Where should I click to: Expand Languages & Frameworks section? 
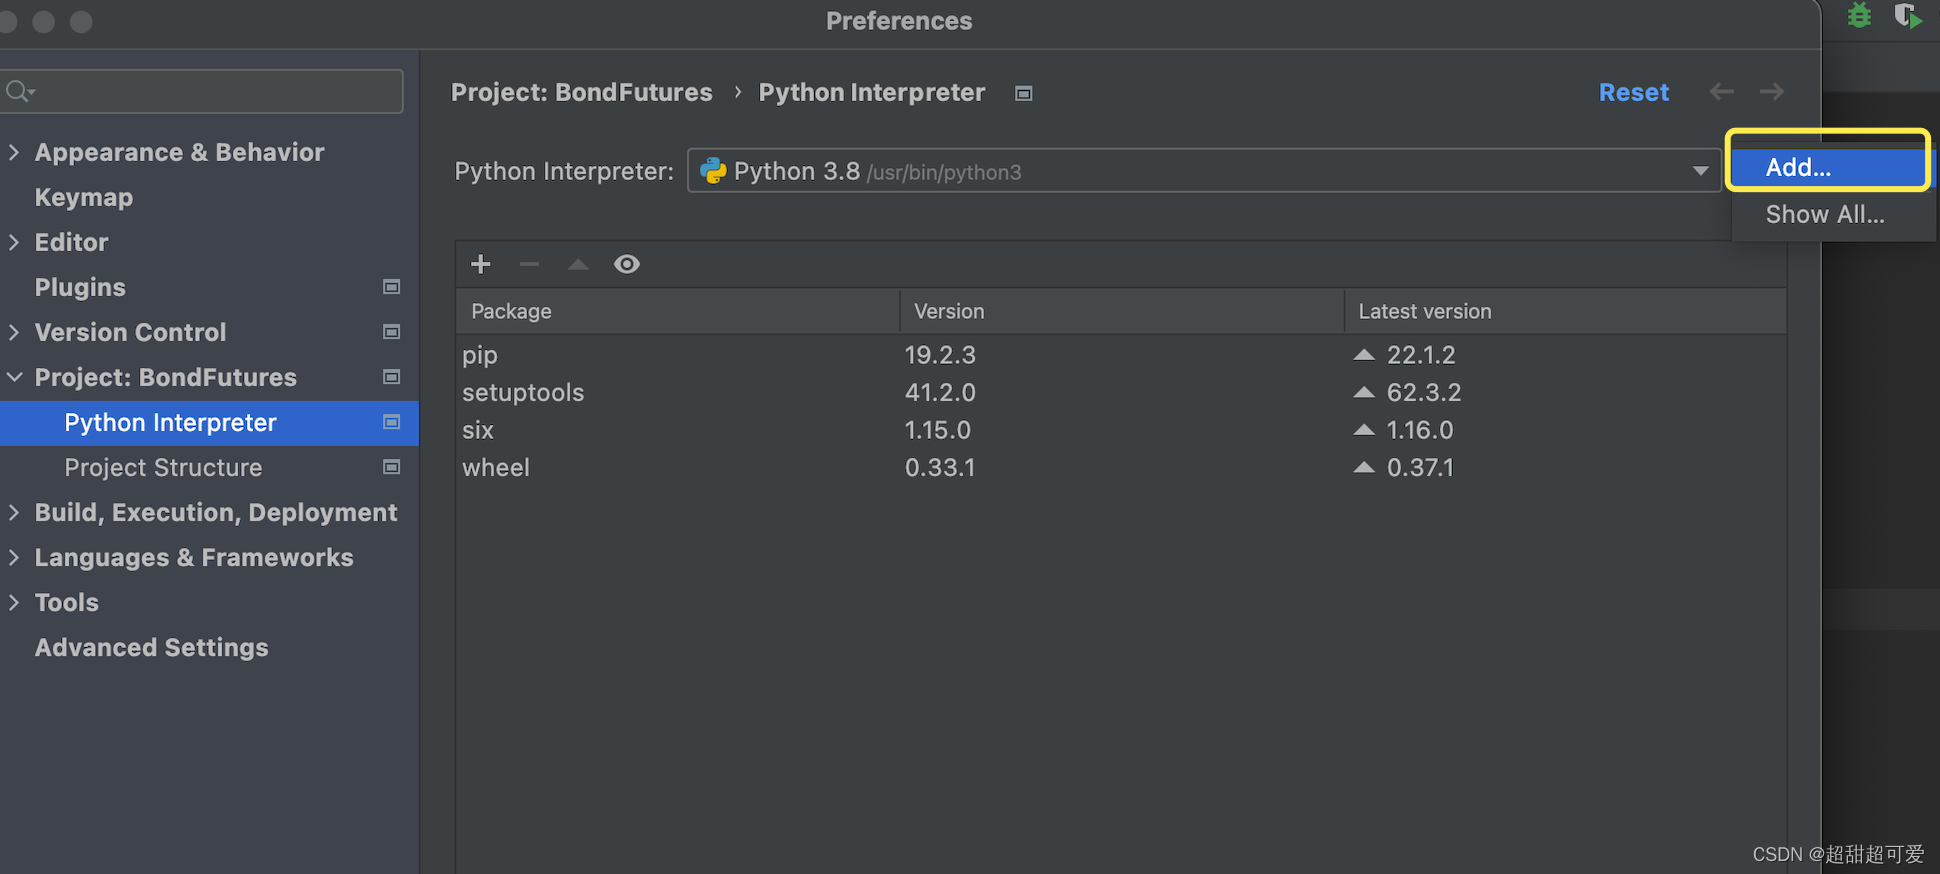point(14,557)
